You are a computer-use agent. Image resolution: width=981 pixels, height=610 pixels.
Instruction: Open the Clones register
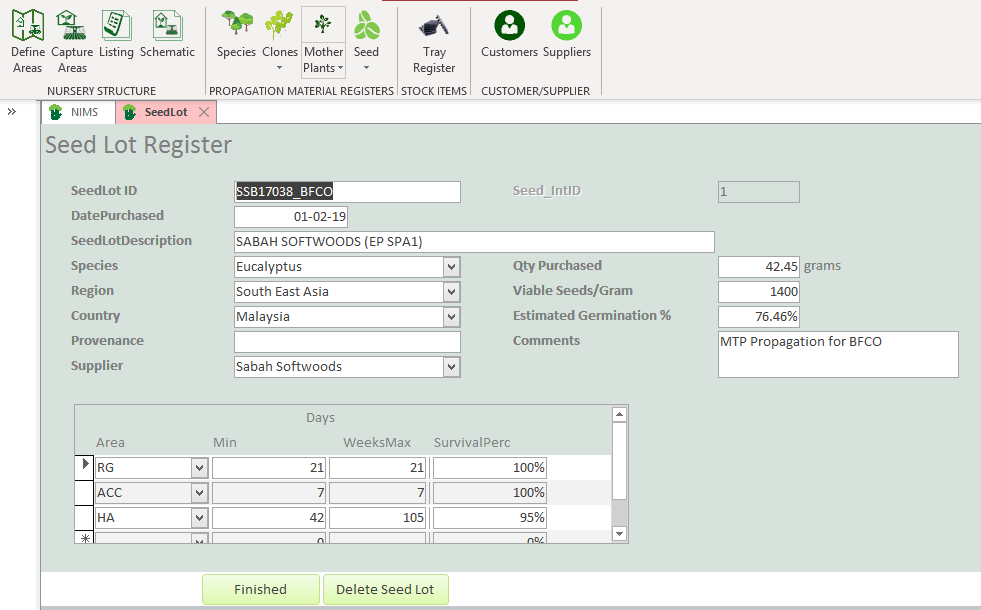click(280, 34)
